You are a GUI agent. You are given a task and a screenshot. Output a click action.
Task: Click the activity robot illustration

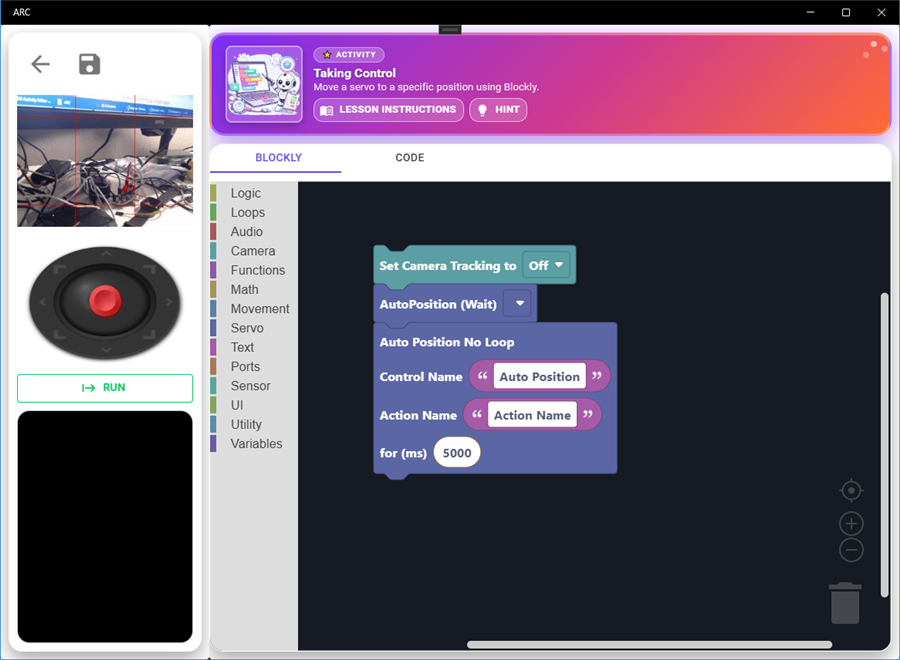pyautogui.click(x=264, y=84)
